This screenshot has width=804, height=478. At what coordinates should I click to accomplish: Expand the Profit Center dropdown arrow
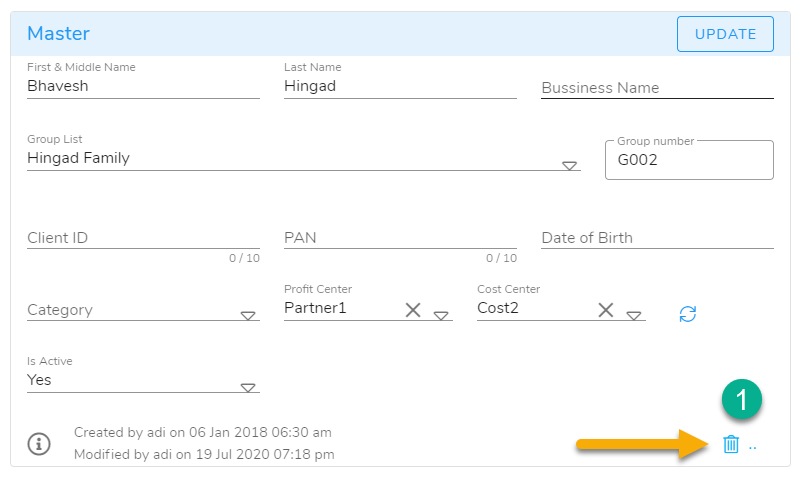tap(441, 316)
